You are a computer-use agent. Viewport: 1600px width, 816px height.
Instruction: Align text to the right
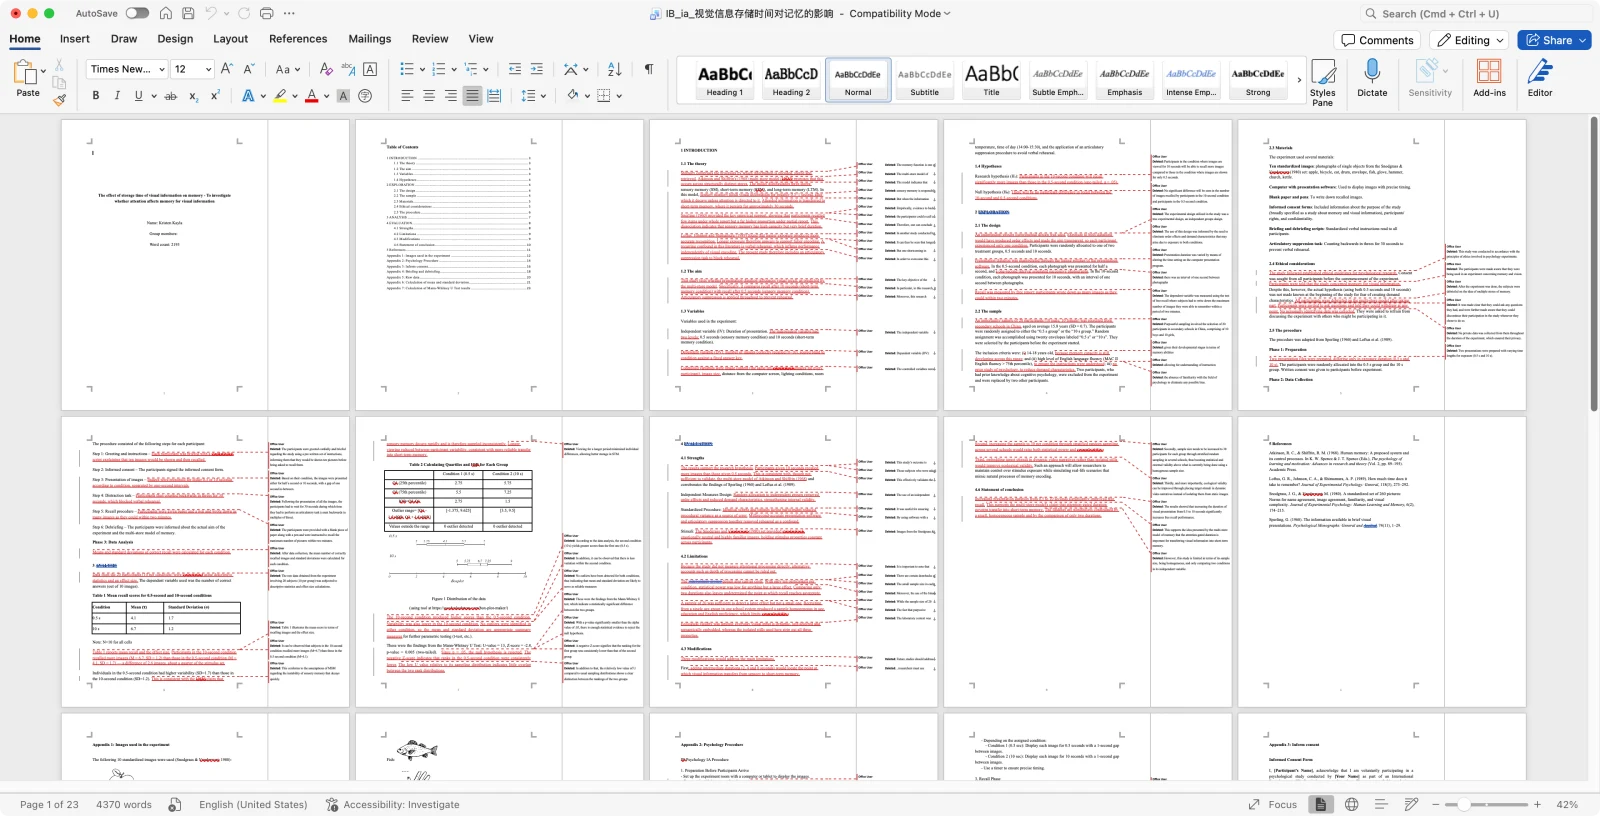coord(451,96)
